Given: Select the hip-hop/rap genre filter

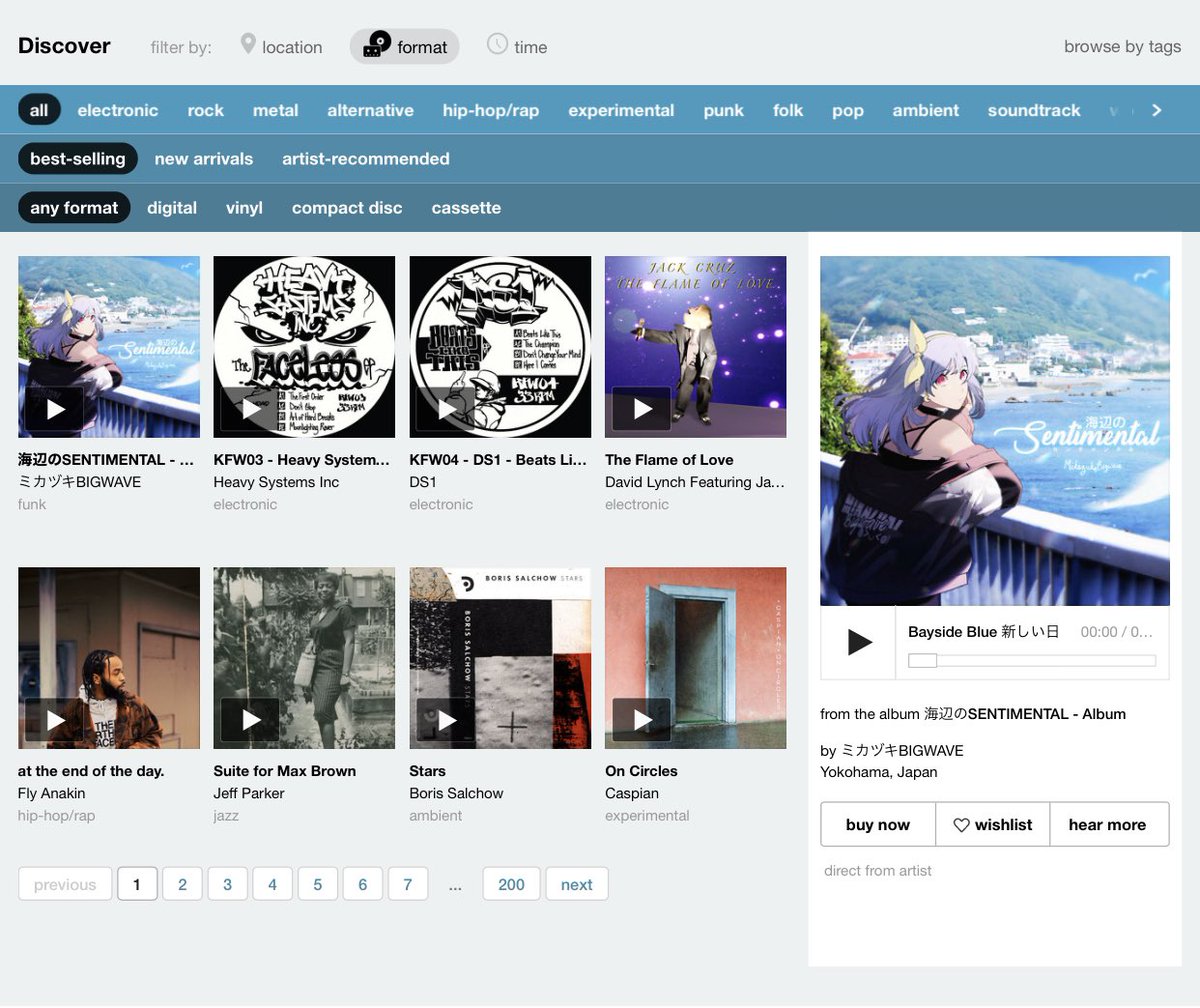Looking at the screenshot, I should (491, 110).
